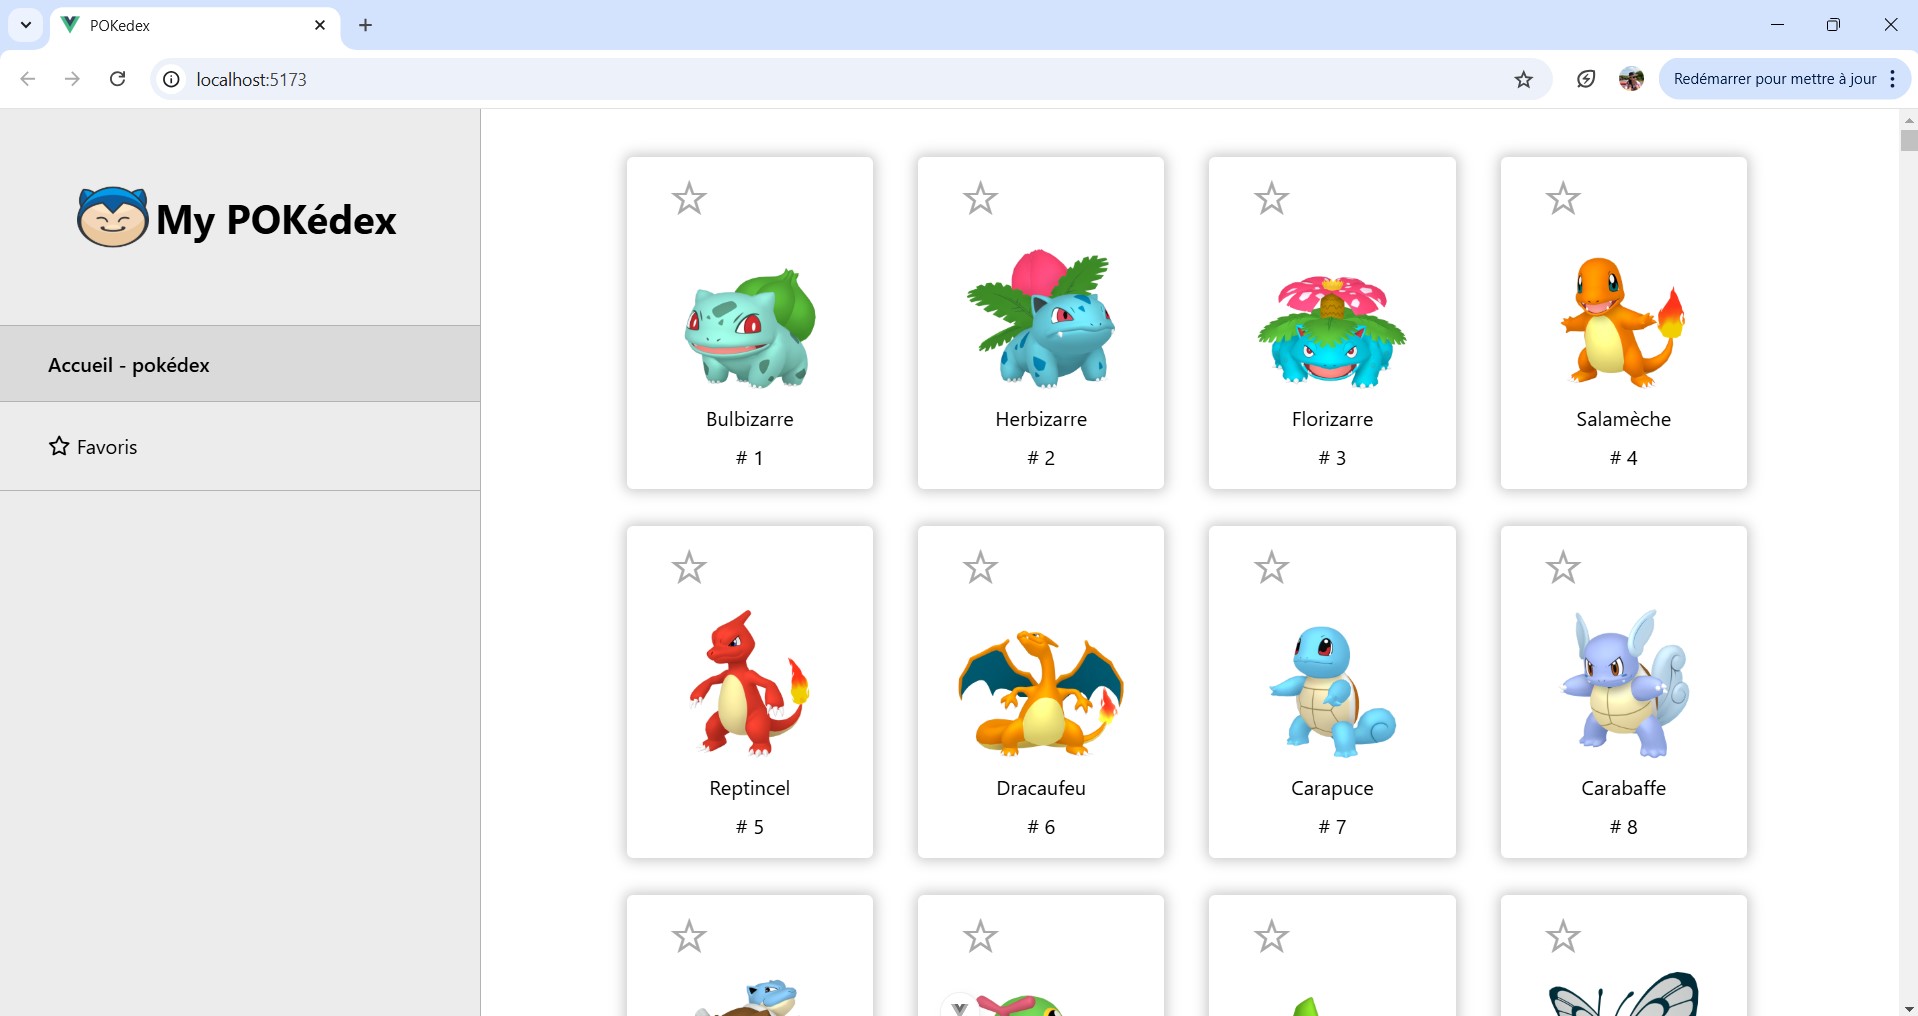Open the Chrome profile avatar

1631,79
